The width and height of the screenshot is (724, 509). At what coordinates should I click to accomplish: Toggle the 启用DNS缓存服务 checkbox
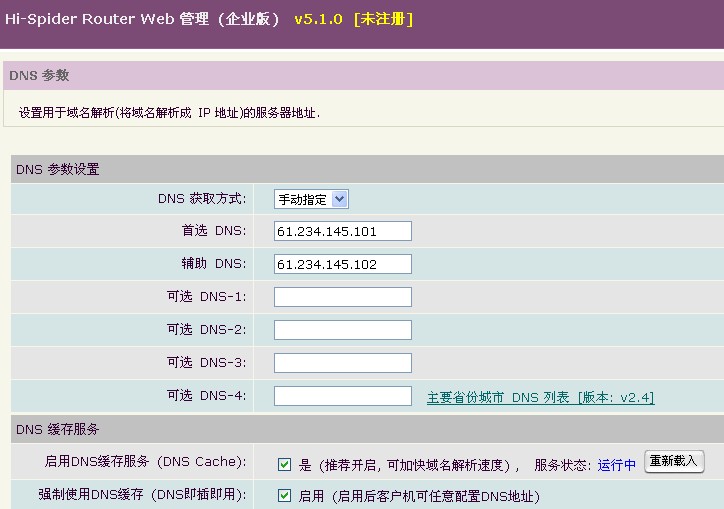tap(284, 464)
